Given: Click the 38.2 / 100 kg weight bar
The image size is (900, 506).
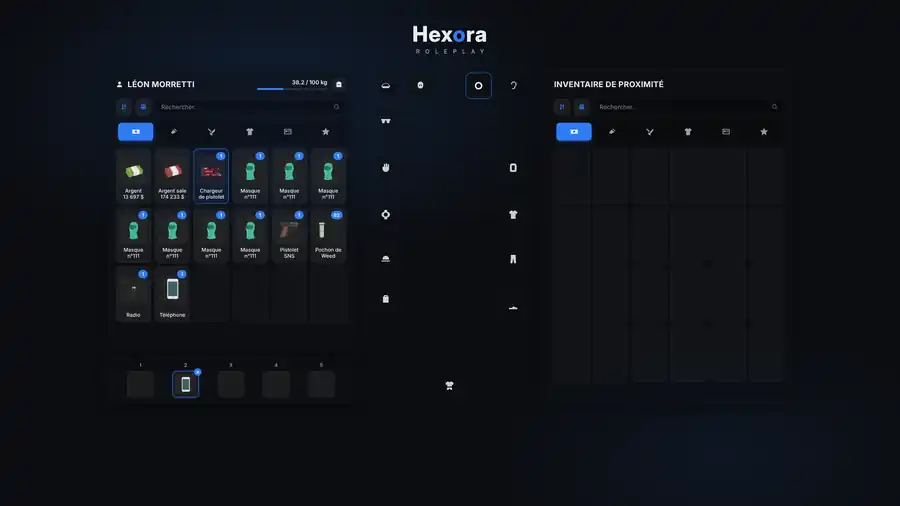Looking at the screenshot, I should (292, 88).
